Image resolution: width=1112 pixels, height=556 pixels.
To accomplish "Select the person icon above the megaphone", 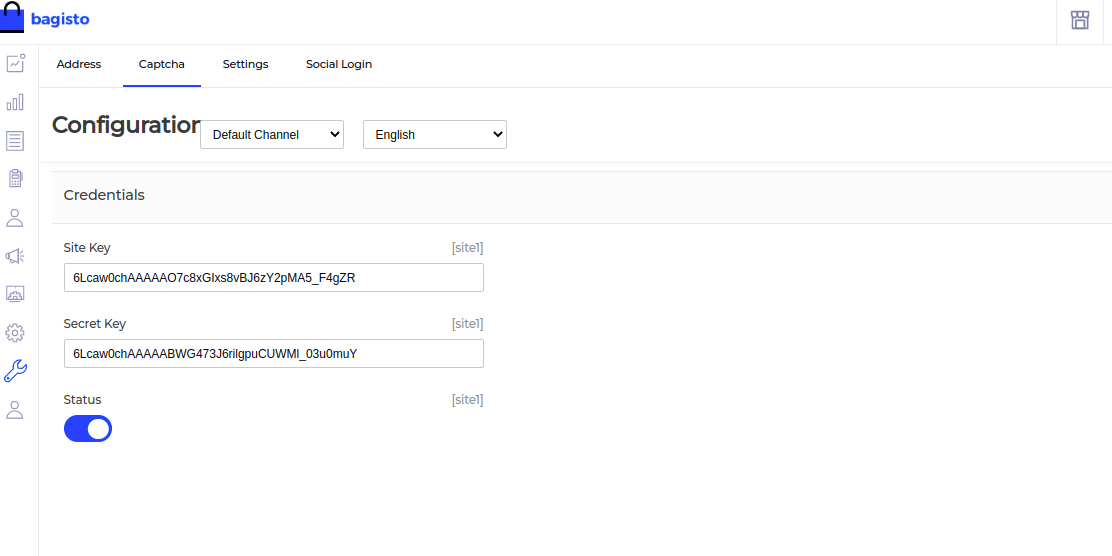I will point(15,217).
